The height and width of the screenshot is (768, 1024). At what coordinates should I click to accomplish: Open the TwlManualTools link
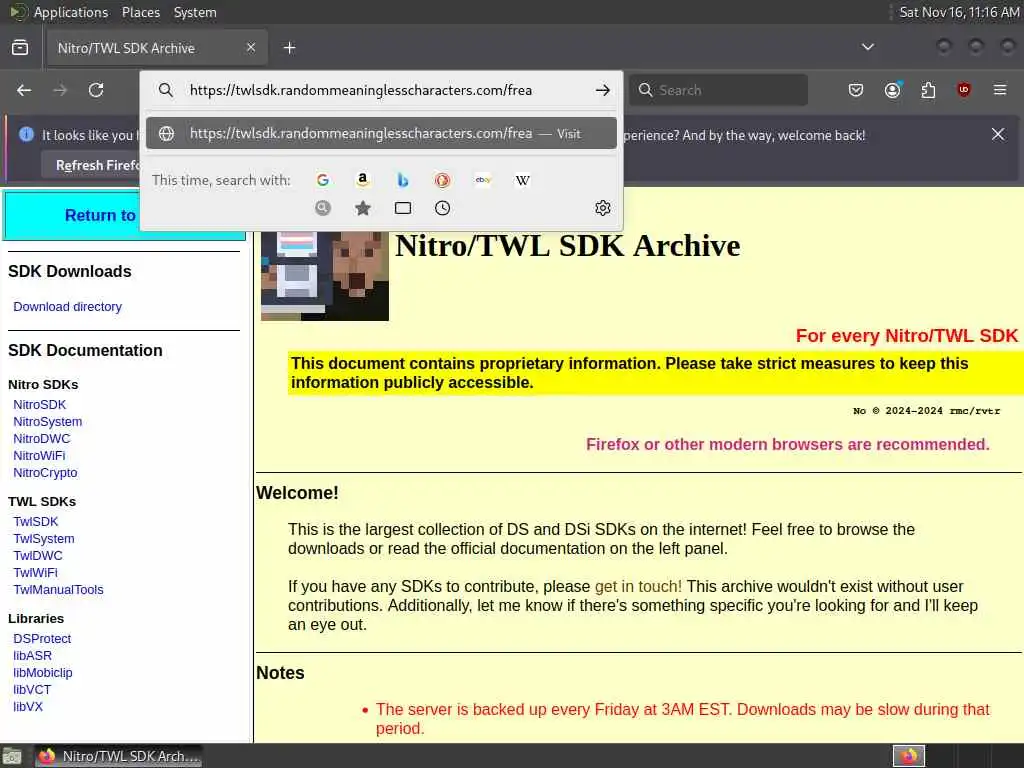pos(58,590)
